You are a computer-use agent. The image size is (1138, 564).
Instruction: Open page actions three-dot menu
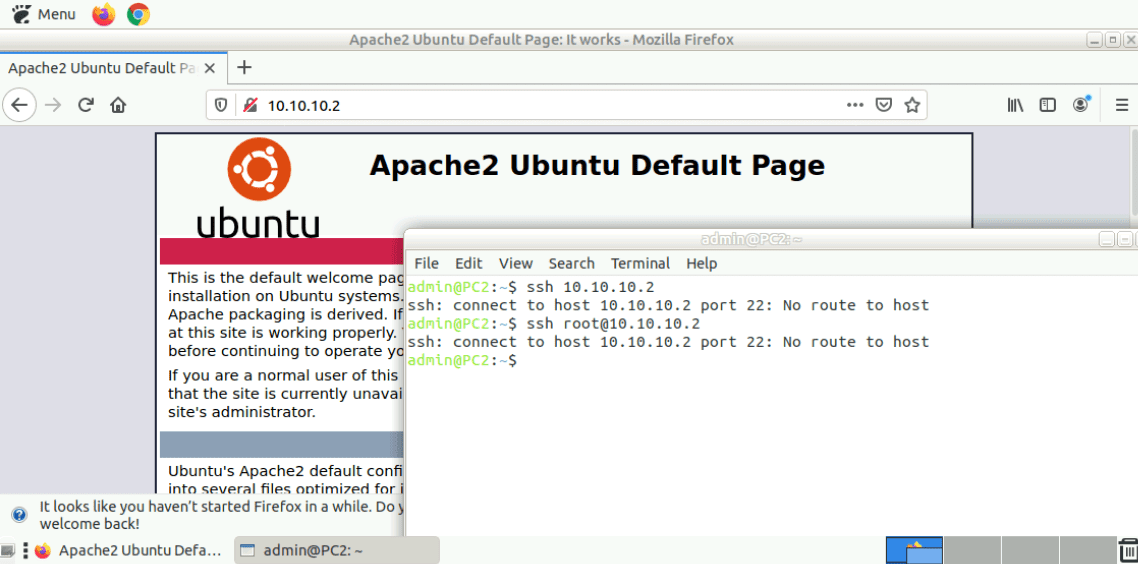(x=856, y=105)
